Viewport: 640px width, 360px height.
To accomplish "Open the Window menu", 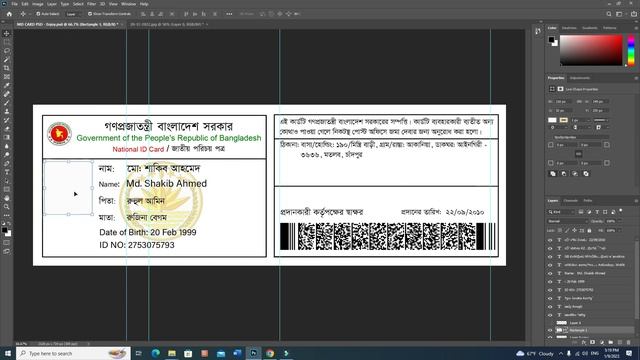I will [129, 4].
